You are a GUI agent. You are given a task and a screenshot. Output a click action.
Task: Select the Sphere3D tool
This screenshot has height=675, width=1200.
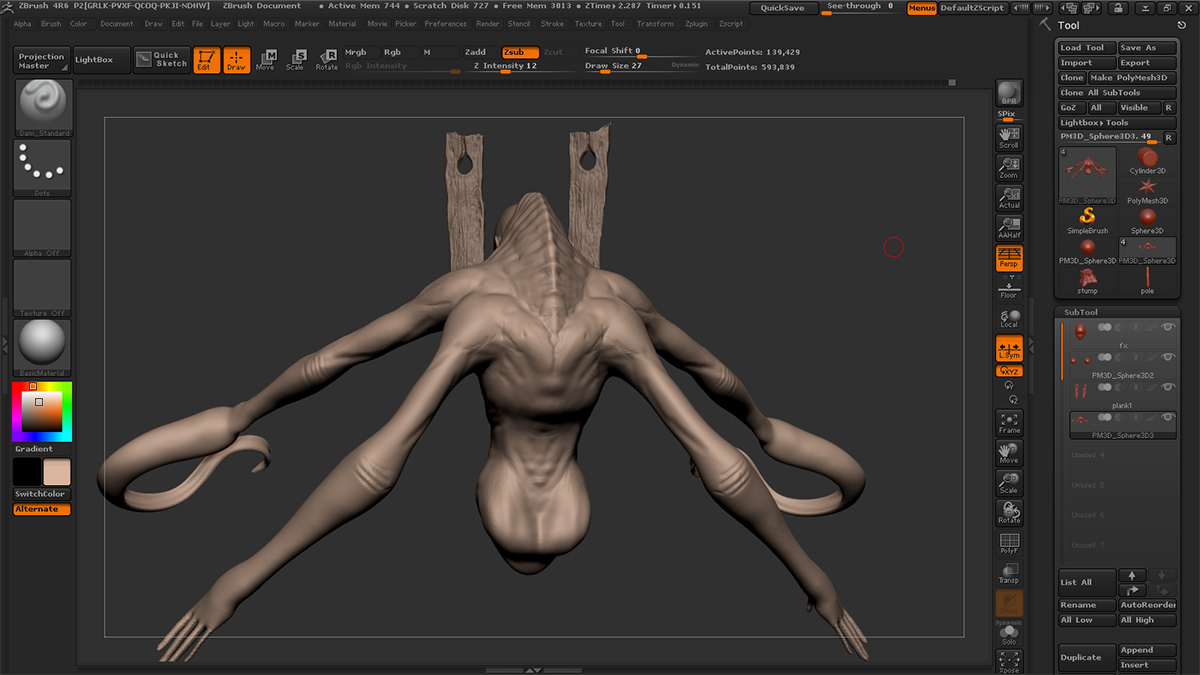[1147, 221]
